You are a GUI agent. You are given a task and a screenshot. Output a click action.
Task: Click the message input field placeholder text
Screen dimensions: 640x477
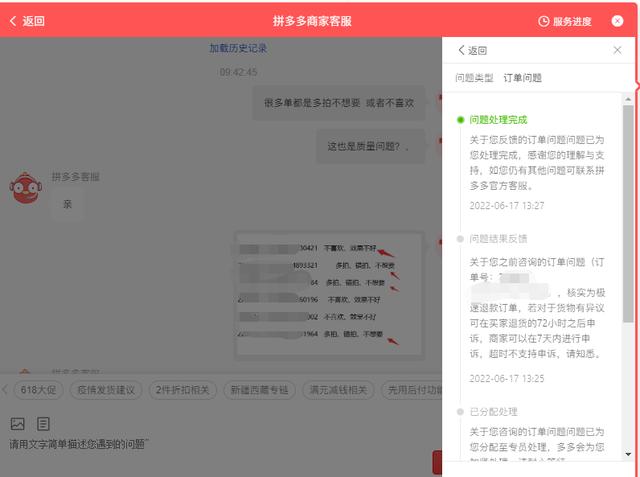point(79,444)
